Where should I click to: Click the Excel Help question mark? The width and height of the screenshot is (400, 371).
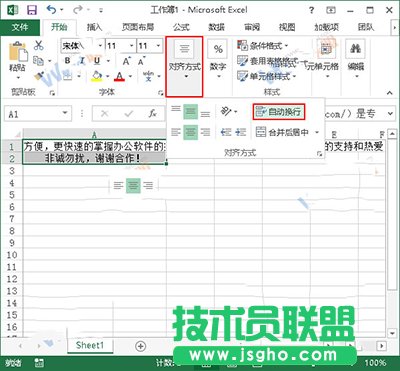311,10
